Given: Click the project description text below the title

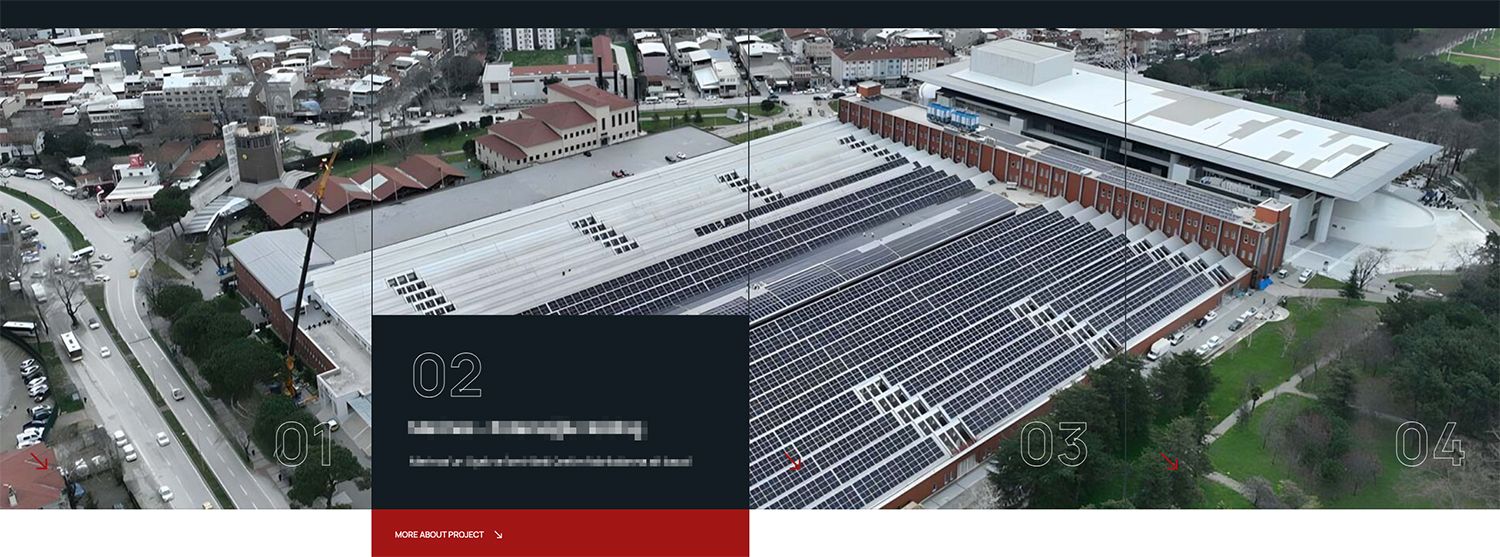Looking at the screenshot, I should [550, 462].
